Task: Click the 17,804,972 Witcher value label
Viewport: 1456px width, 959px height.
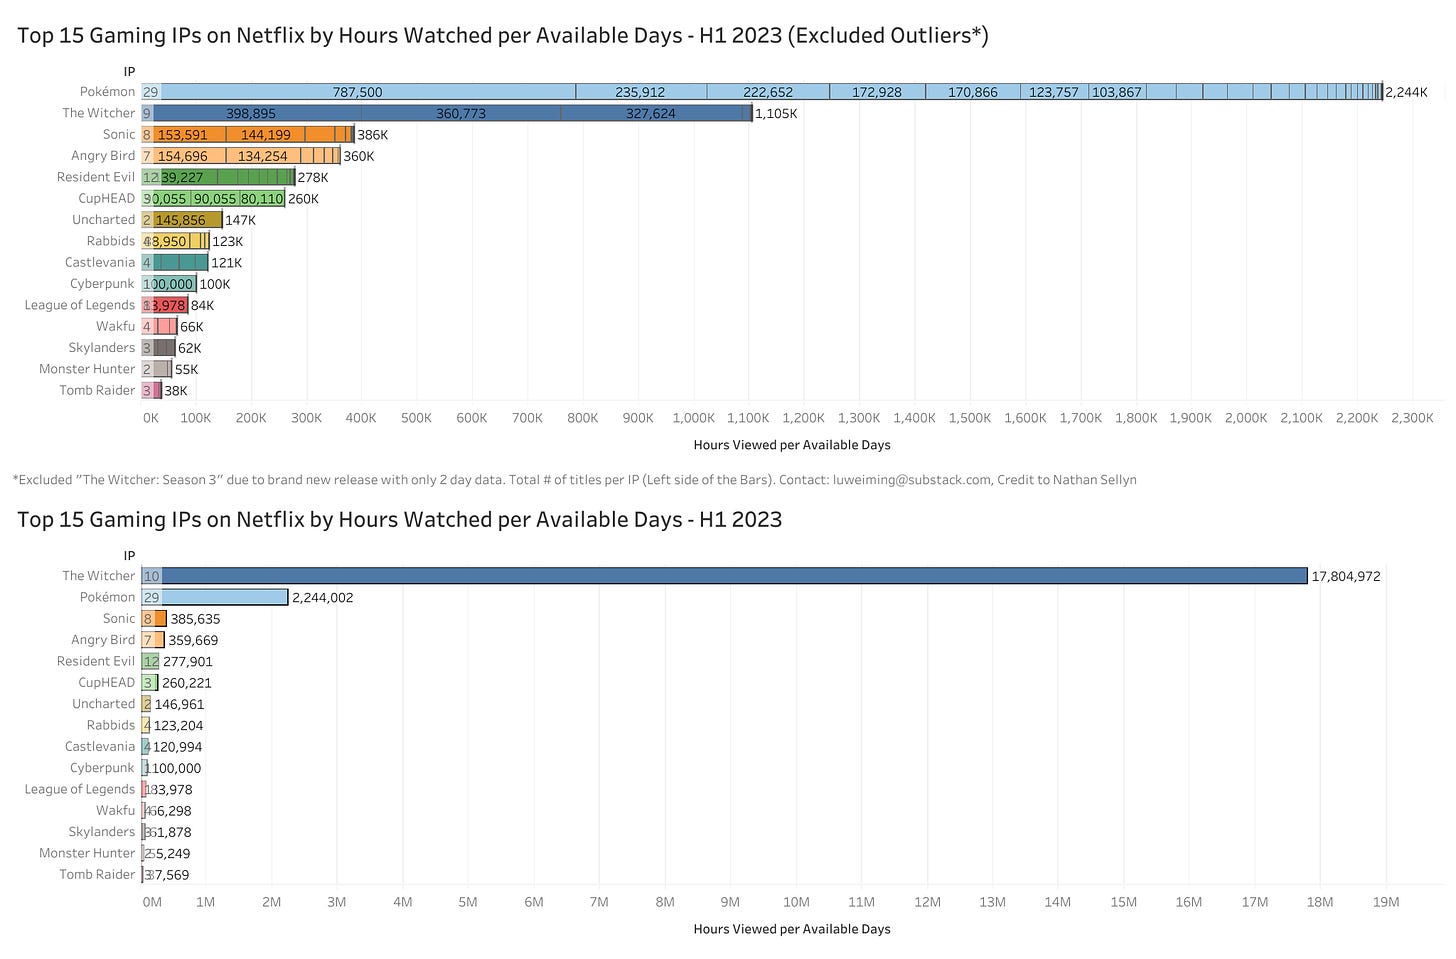Action: (1346, 576)
